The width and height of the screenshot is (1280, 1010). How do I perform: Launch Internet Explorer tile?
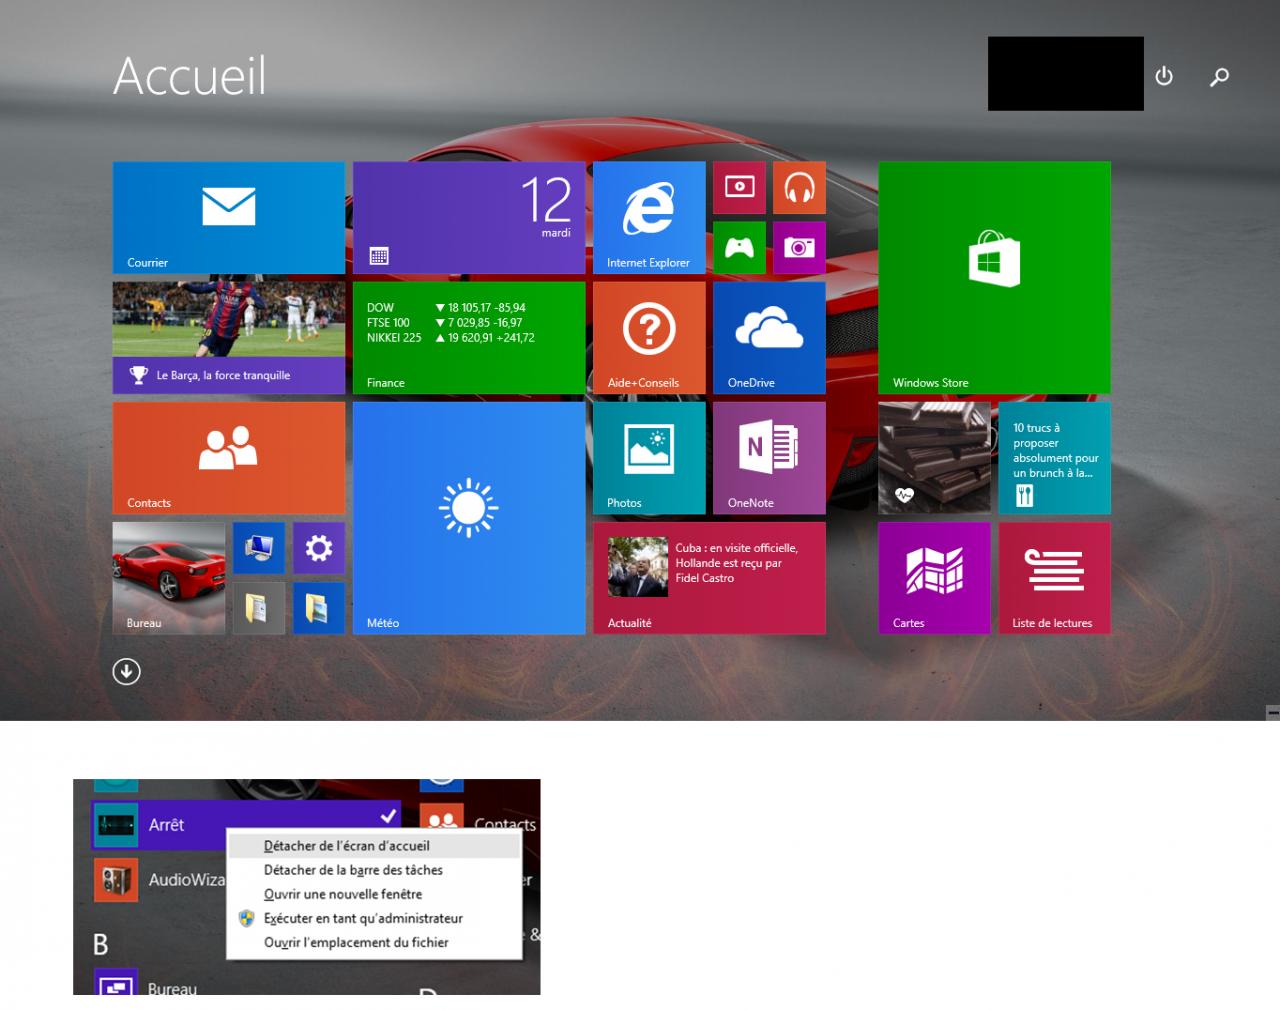pos(649,218)
